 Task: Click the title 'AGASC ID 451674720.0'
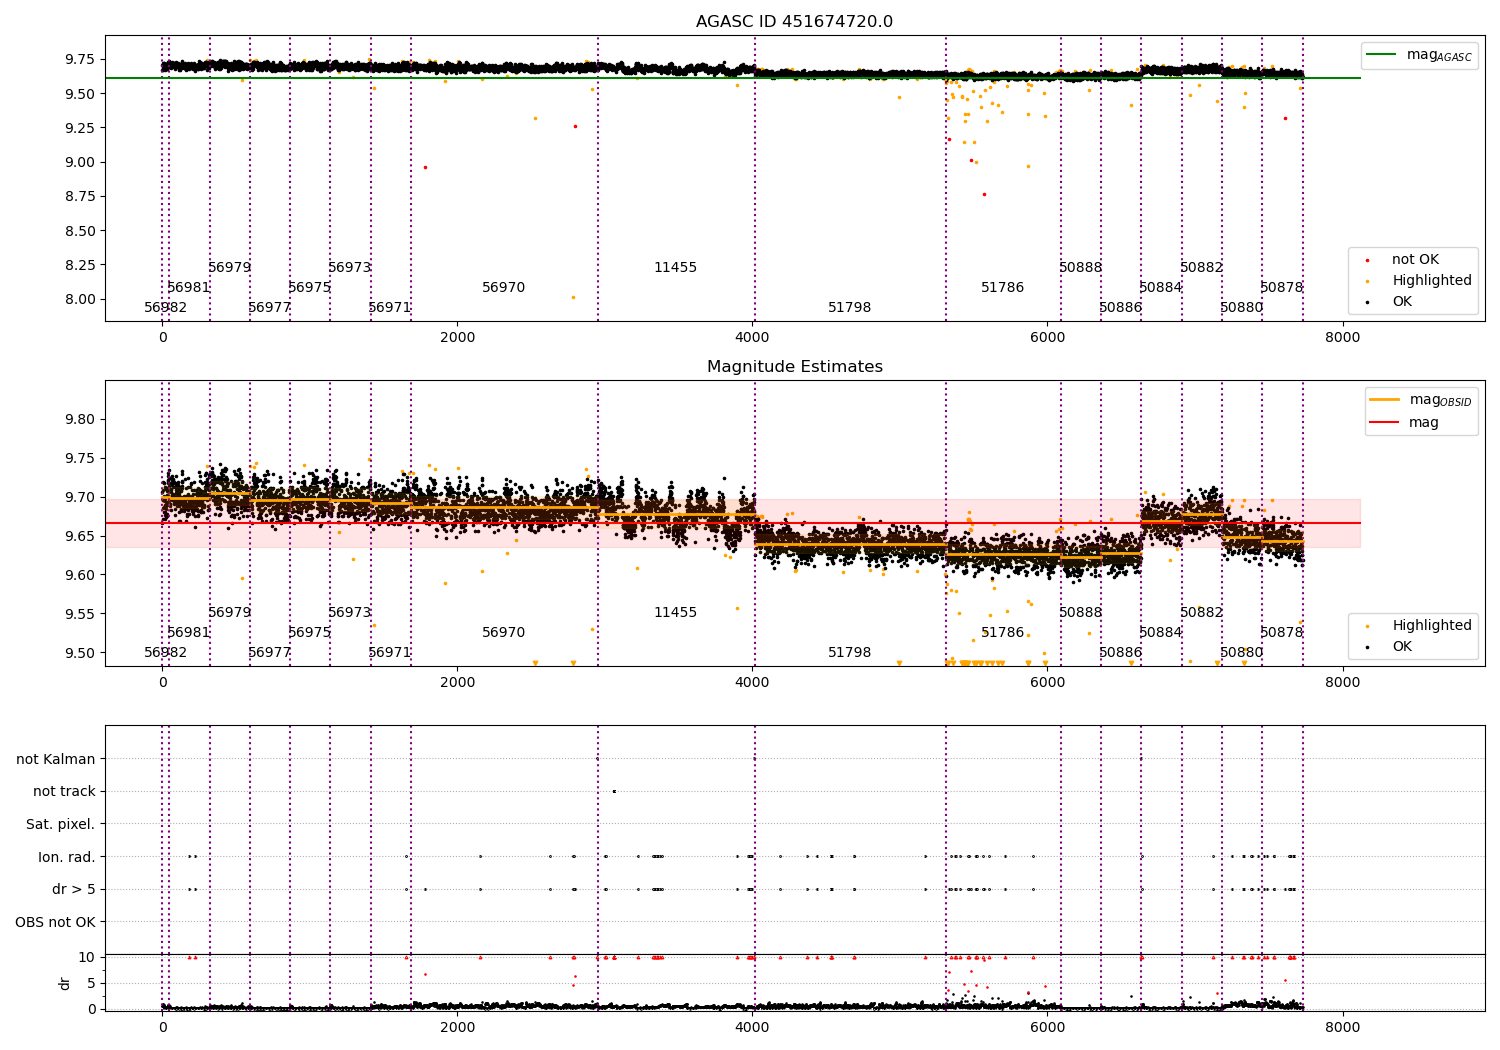pyautogui.click(x=794, y=22)
